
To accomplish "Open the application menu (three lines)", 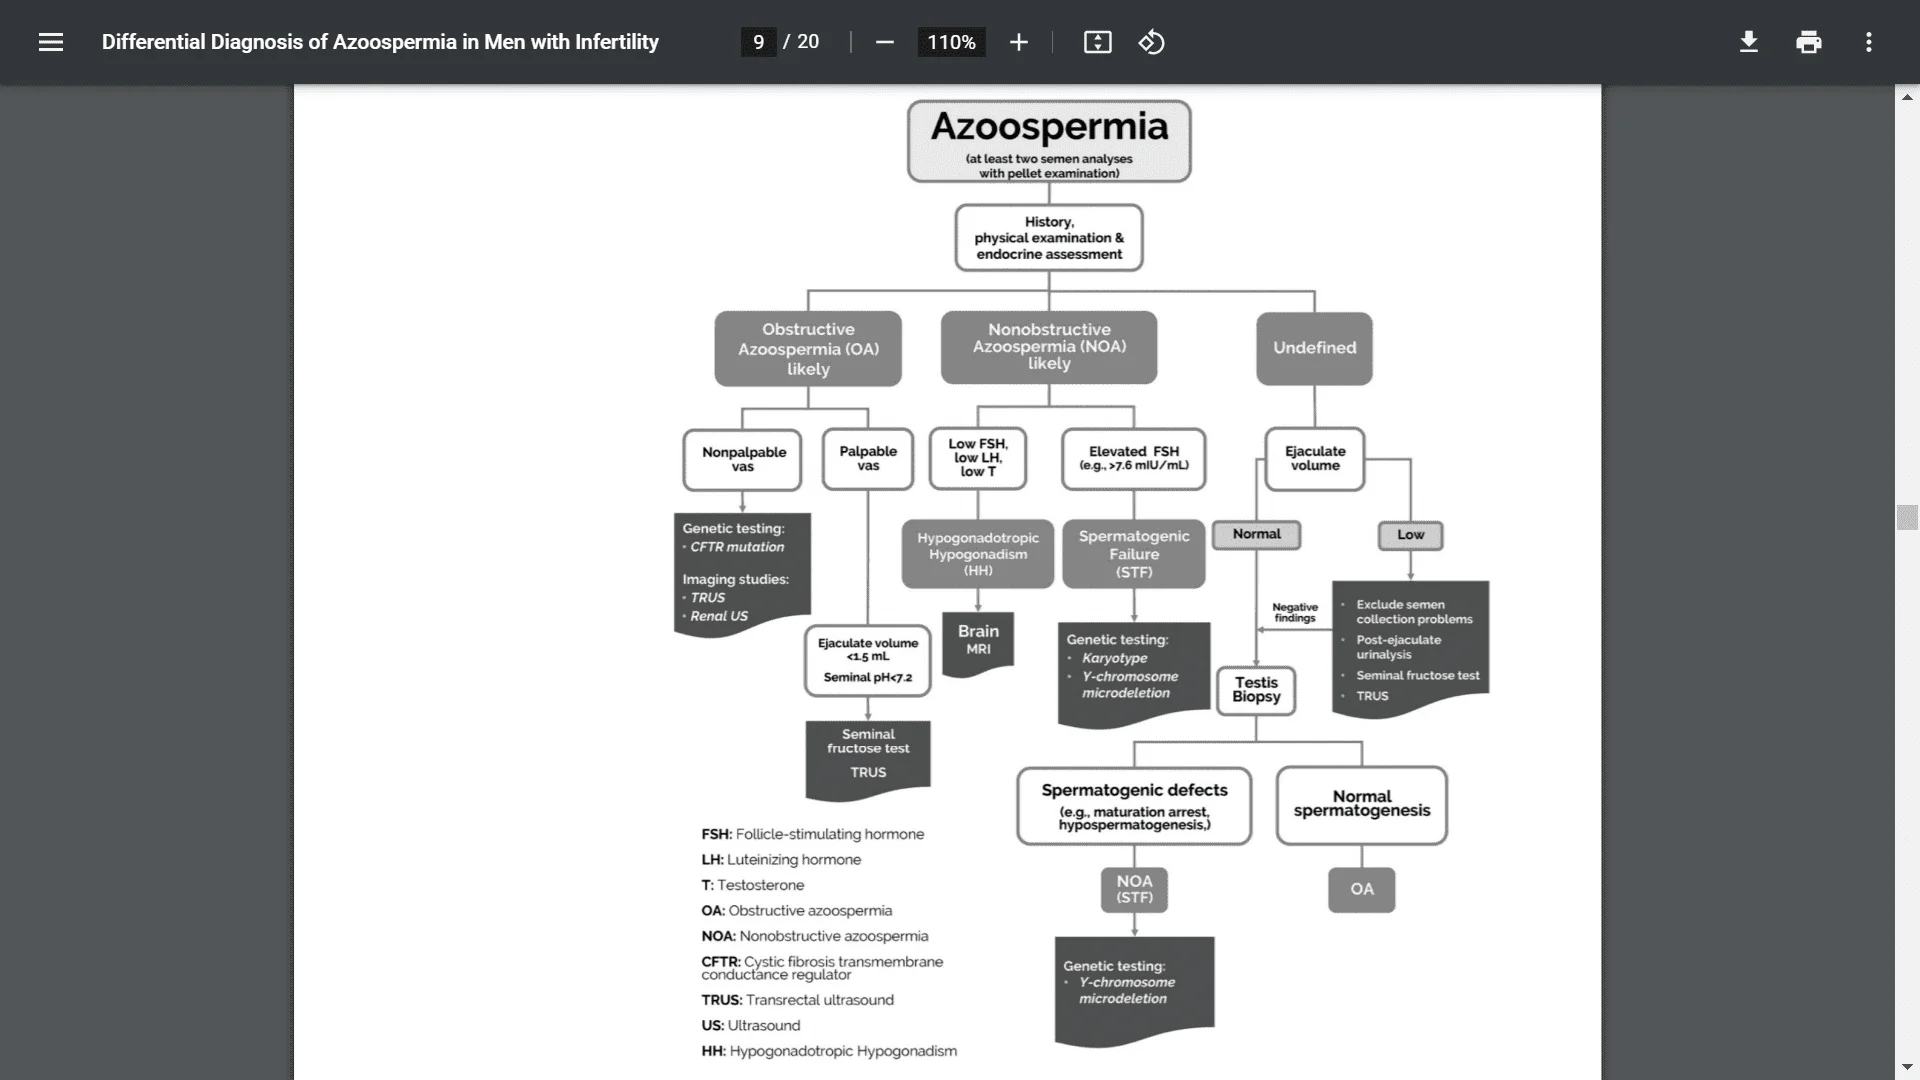I will 50,42.
